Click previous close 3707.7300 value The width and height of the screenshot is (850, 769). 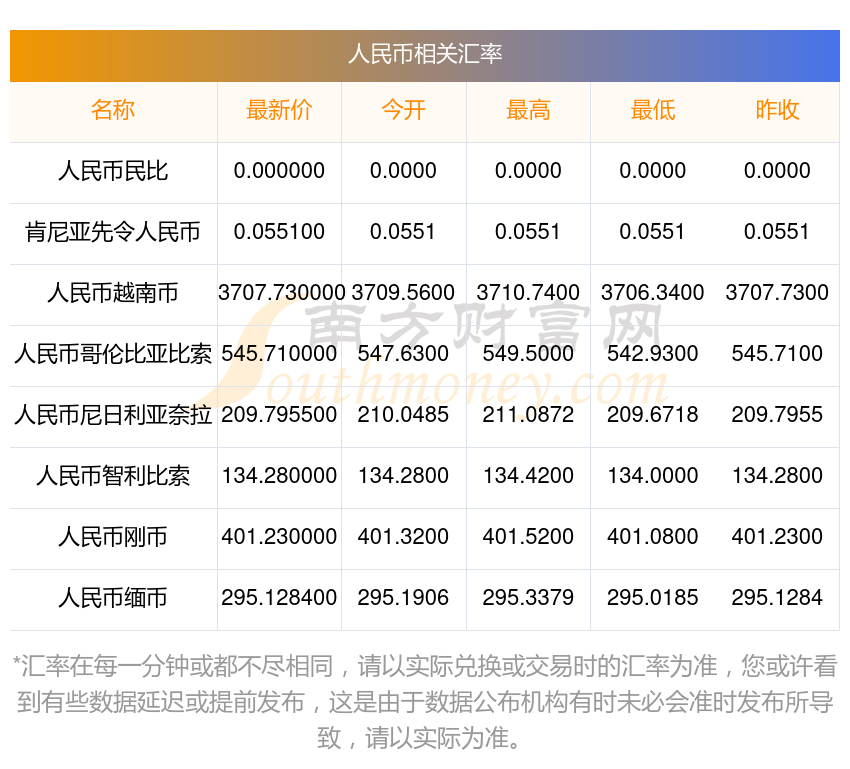click(x=777, y=293)
